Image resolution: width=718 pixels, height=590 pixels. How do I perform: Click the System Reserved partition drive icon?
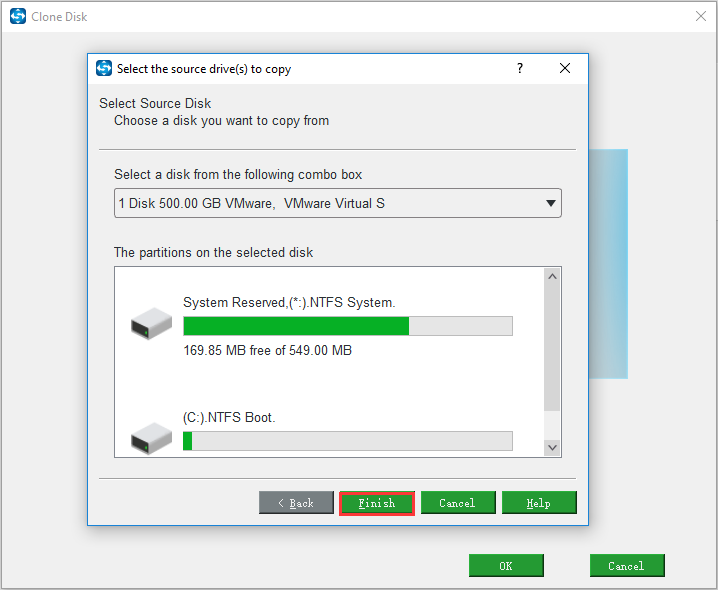[x=151, y=324]
